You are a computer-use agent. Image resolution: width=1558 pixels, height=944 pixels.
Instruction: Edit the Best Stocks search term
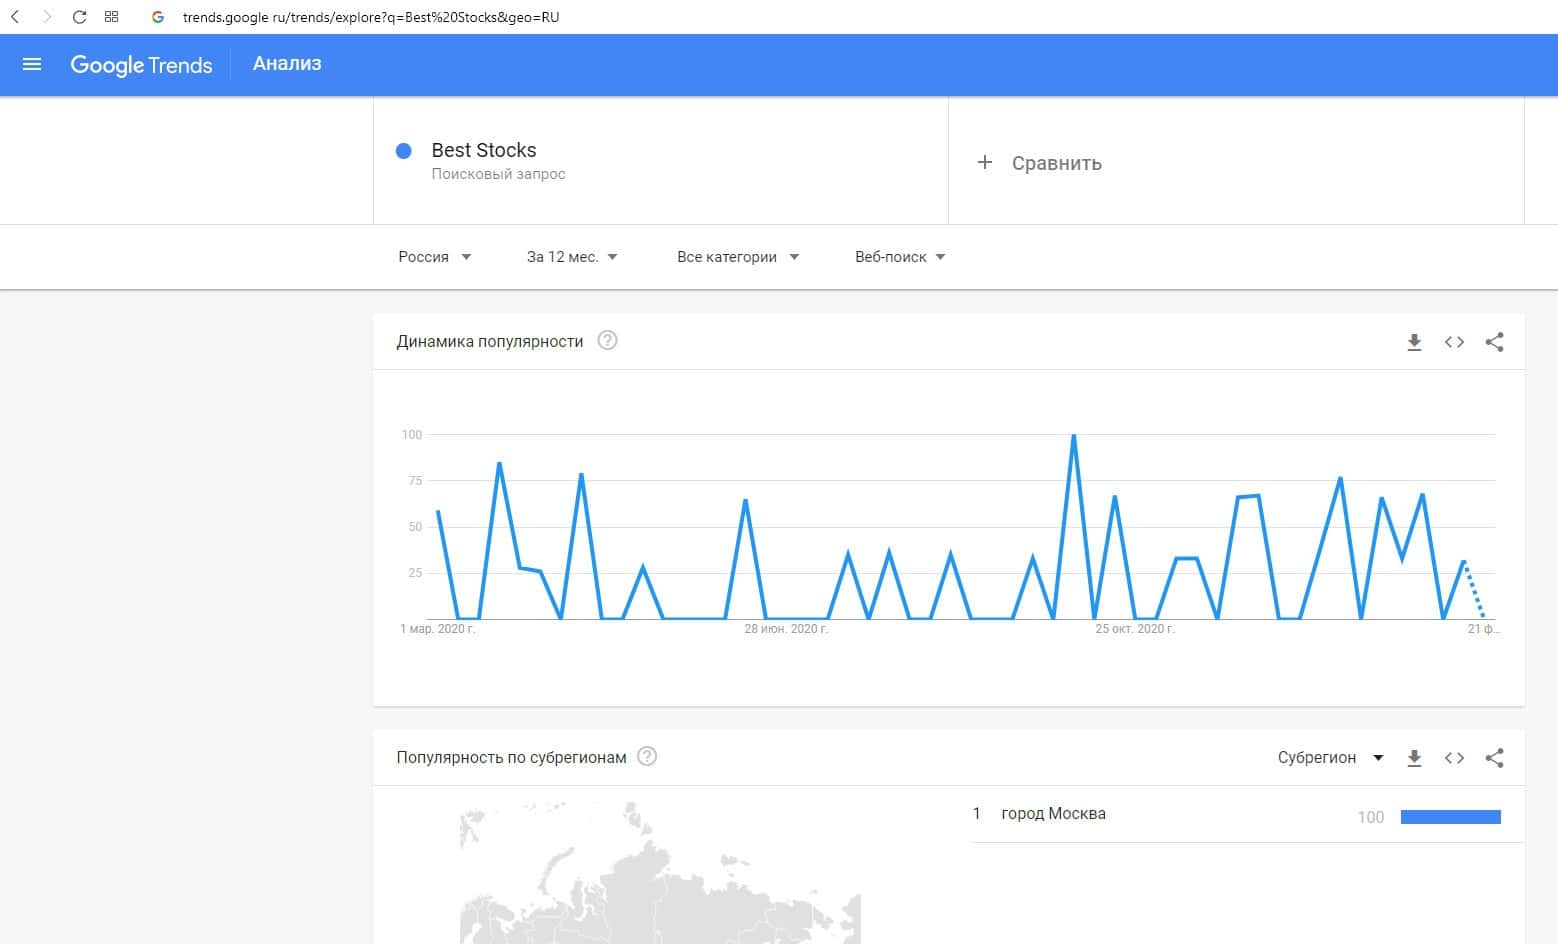pos(484,150)
